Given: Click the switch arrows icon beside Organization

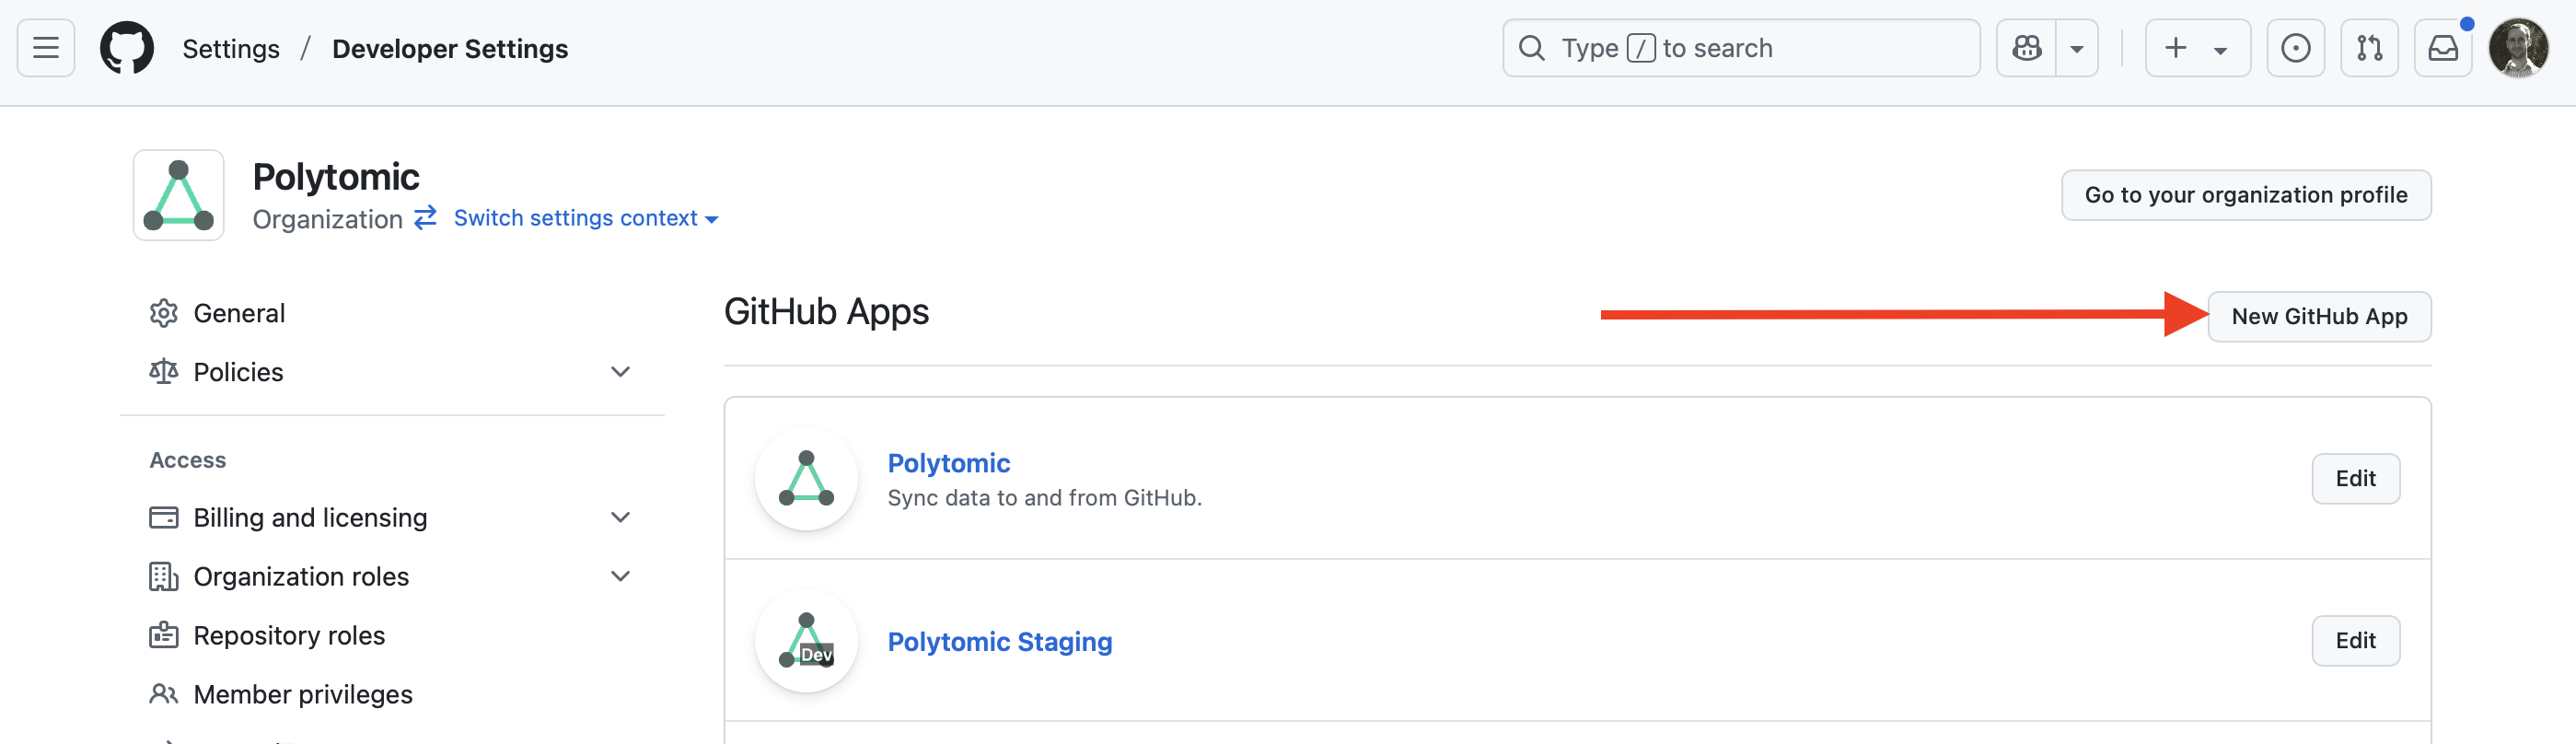Looking at the screenshot, I should (426, 218).
